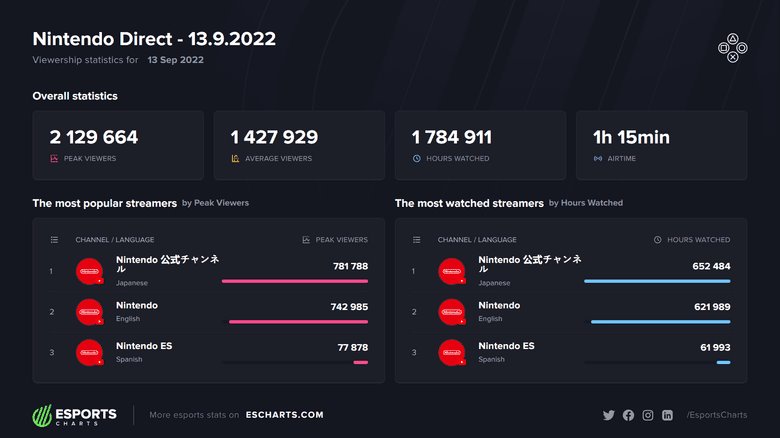The image size is (780, 438).
Task: Click the 621 989 value
Action: coord(712,307)
